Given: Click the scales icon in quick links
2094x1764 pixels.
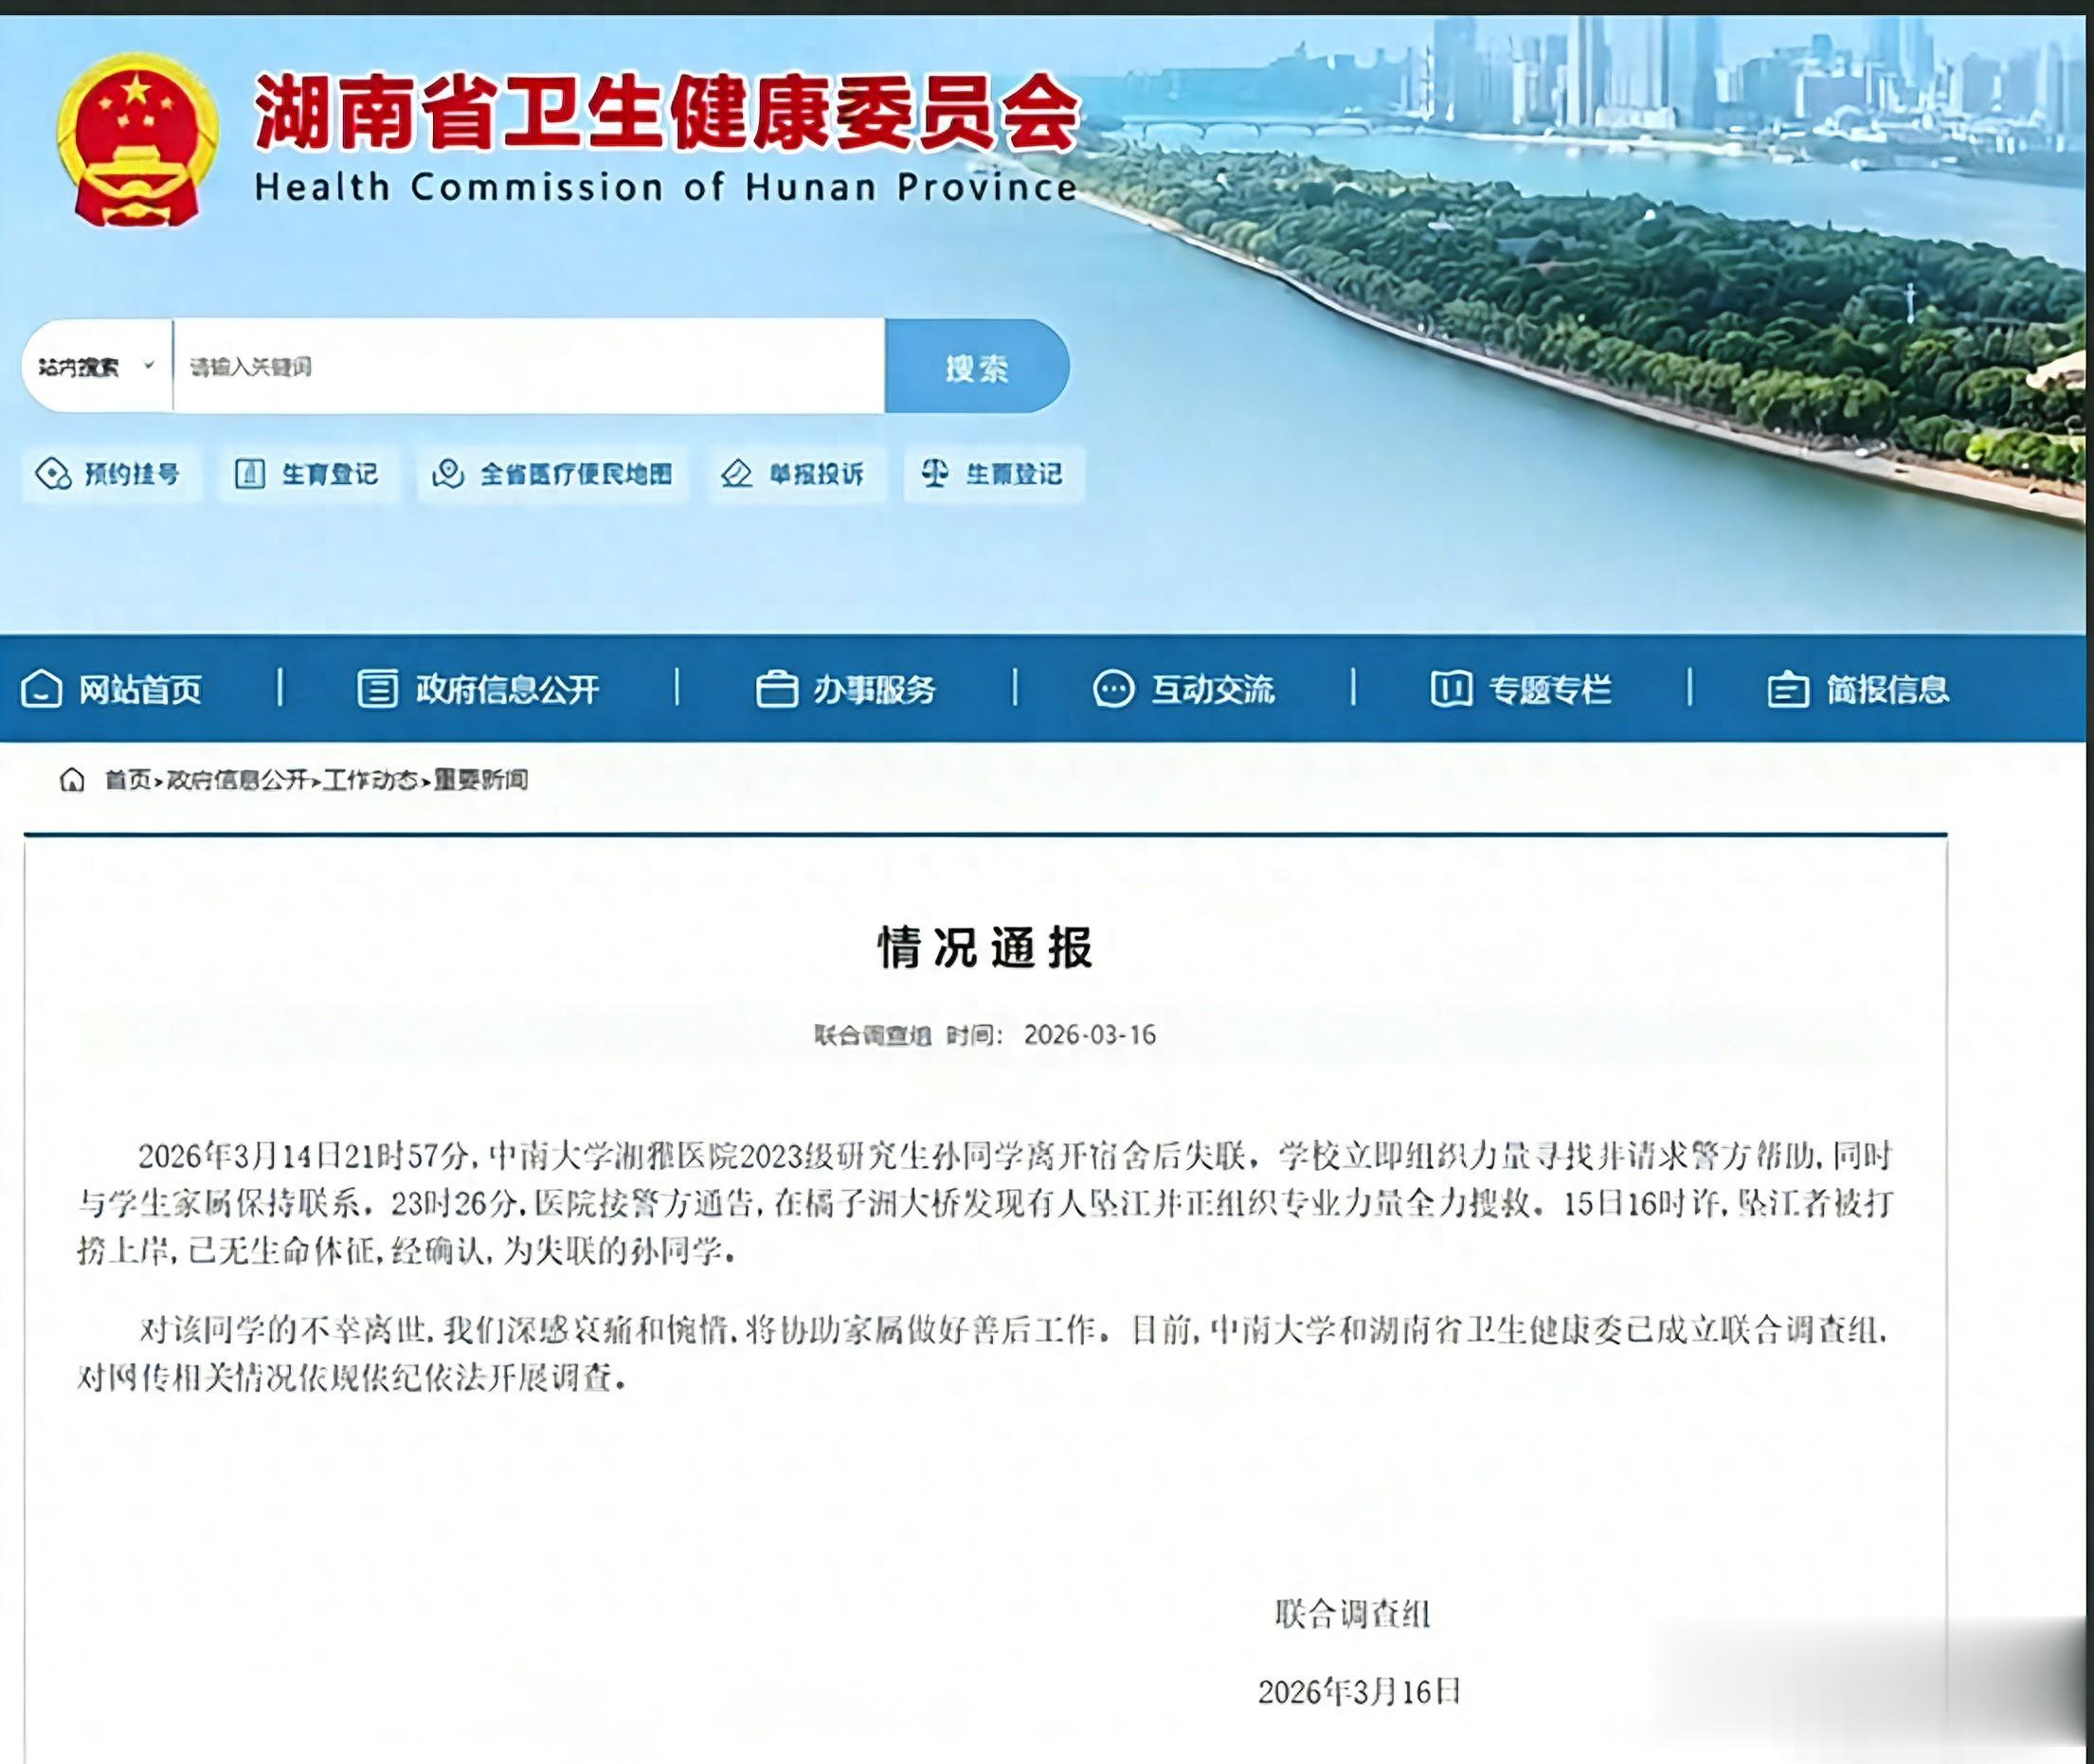Looking at the screenshot, I should point(934,473).
